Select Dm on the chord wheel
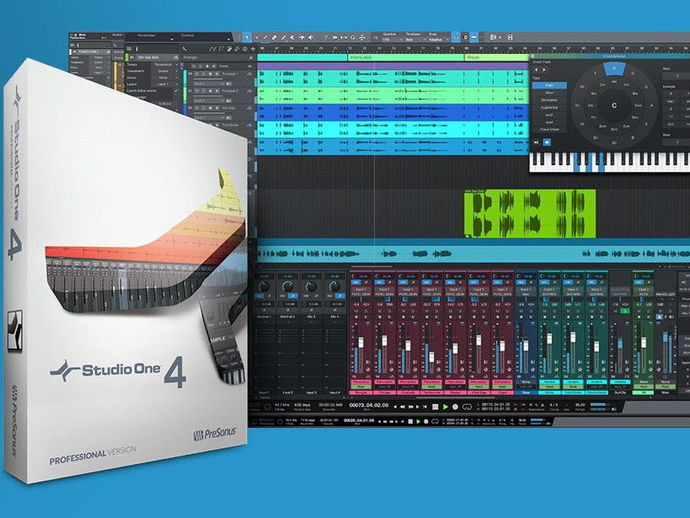This screenshot has height=518, width=690. click(602, 85)
